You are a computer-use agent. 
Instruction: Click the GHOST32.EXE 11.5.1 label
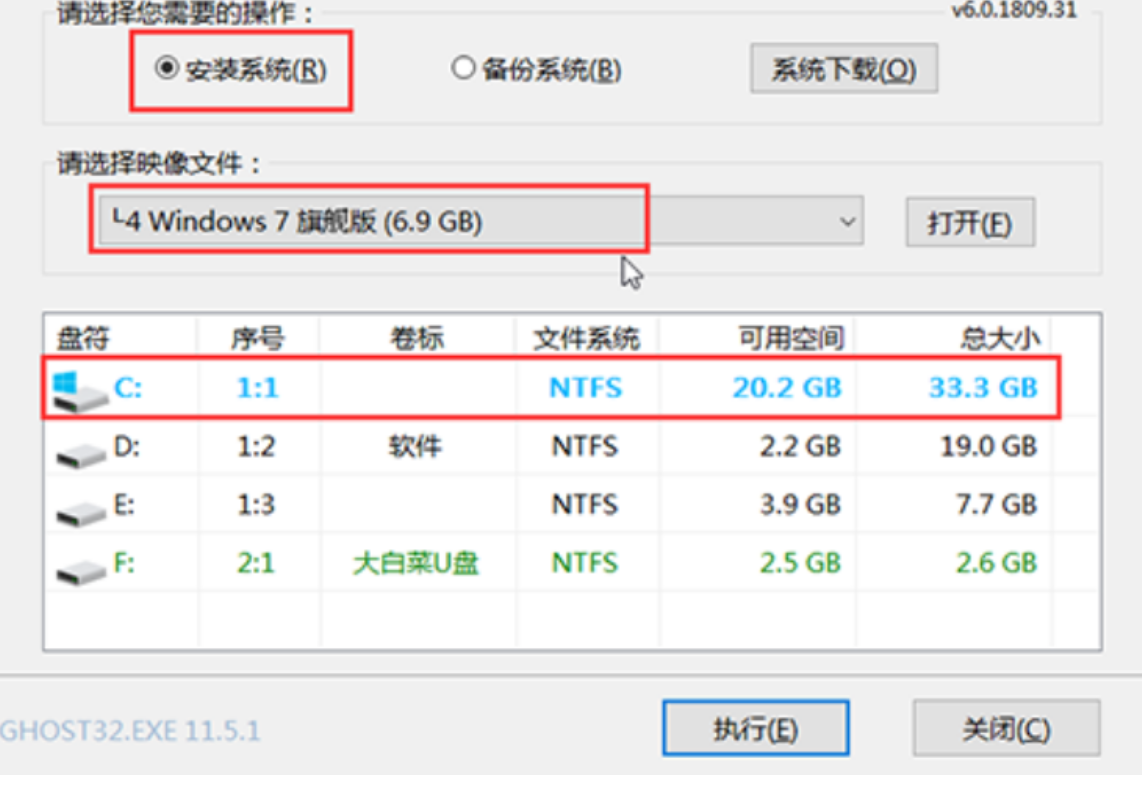click(x=130, y=731)
